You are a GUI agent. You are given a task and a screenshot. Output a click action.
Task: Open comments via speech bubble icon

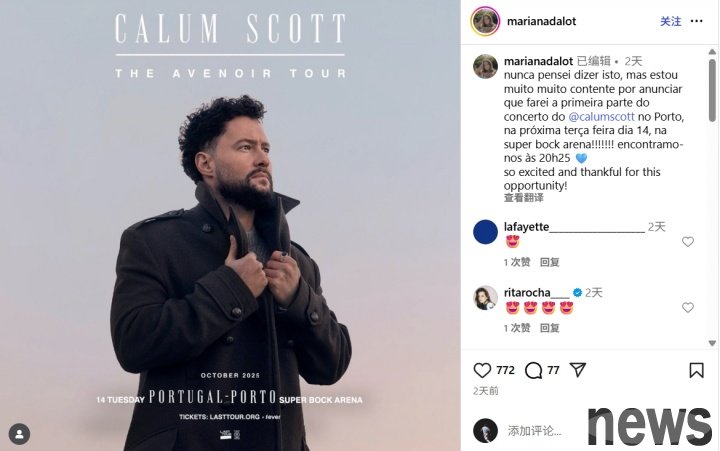tap(533, 370)
